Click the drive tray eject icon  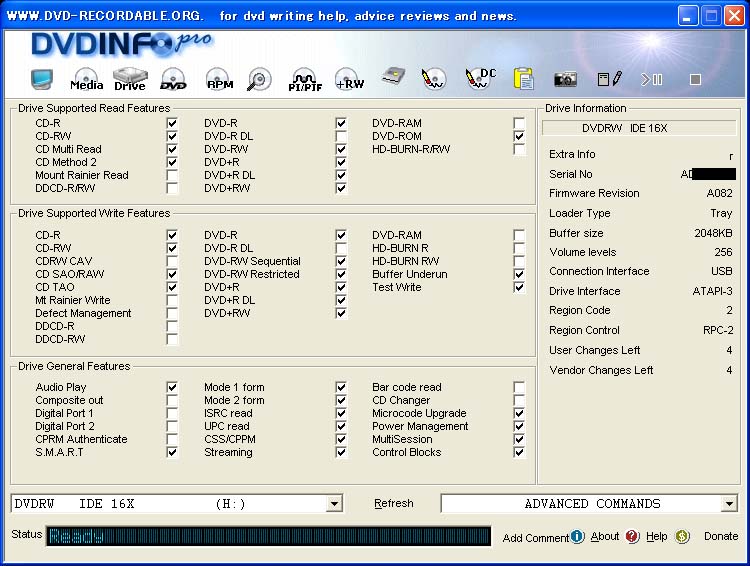(x=393, y=77)
